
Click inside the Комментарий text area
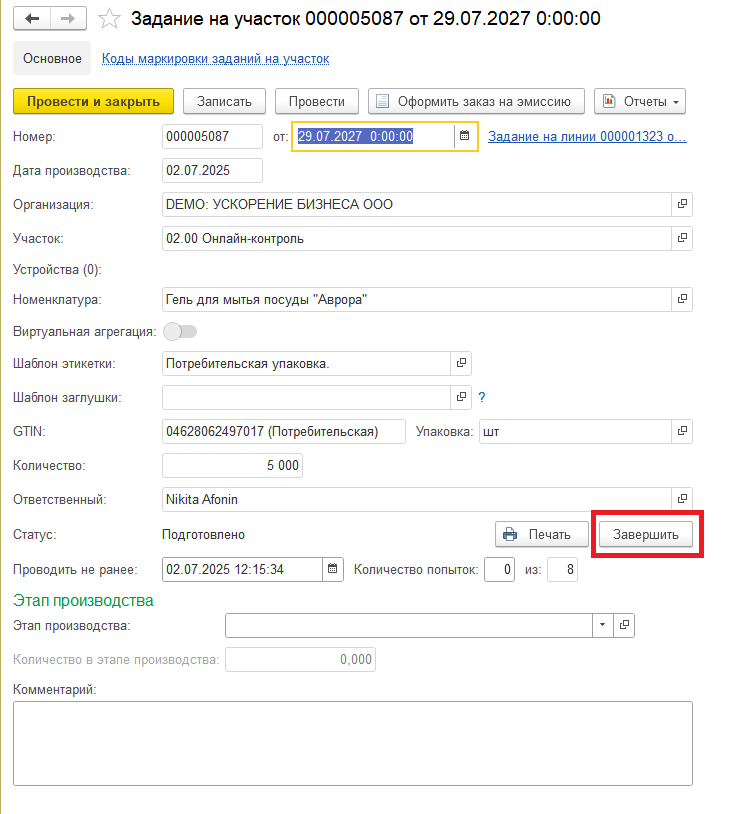353,743
